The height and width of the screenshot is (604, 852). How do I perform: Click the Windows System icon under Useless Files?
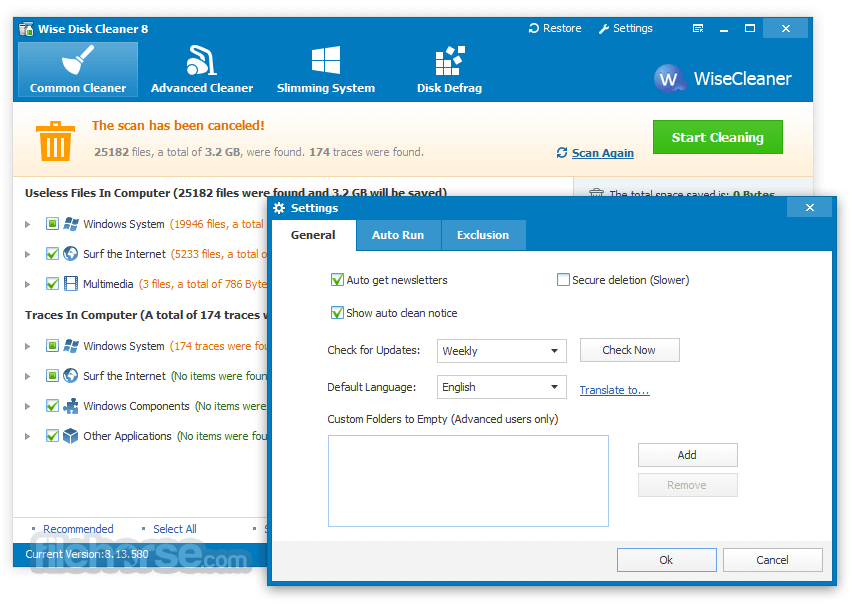[x=71, y=224]
